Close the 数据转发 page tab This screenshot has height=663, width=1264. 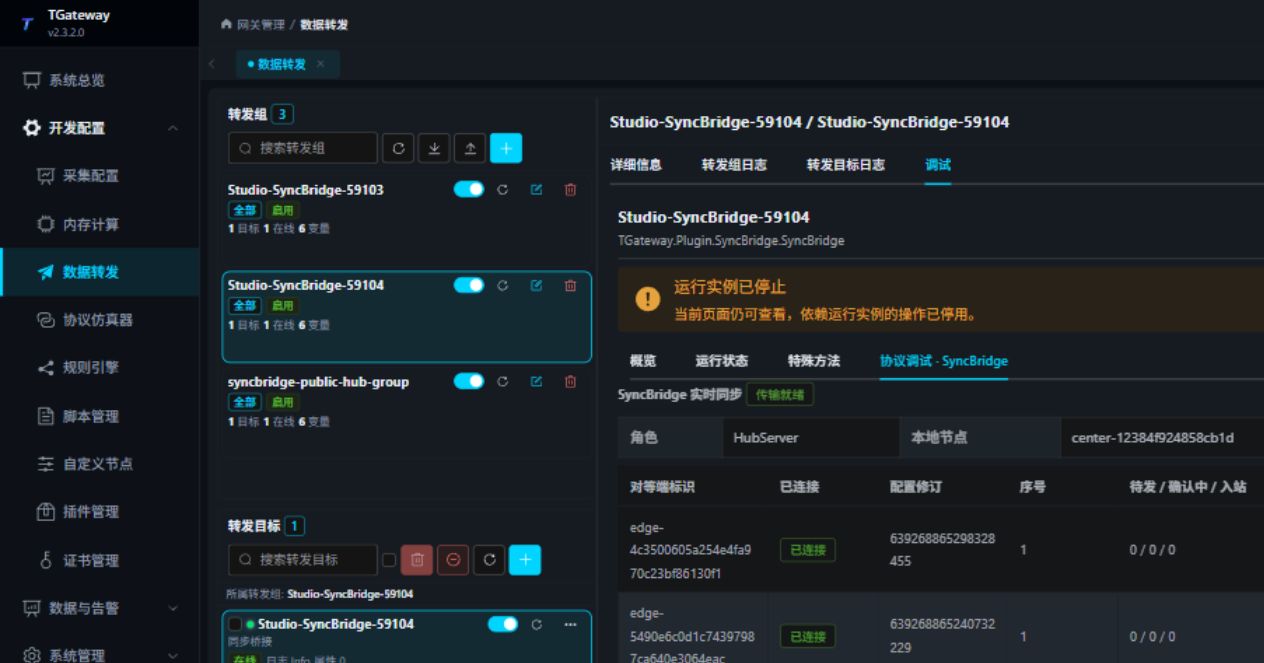pyautogui.click(x=320, y=64)
